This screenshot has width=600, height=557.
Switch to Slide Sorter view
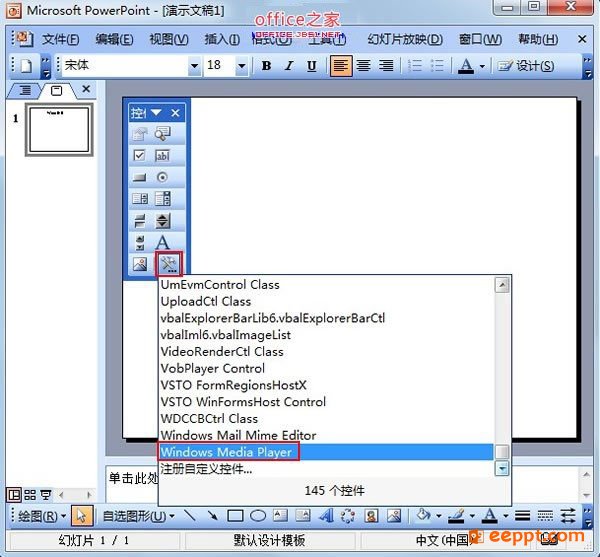30,495
